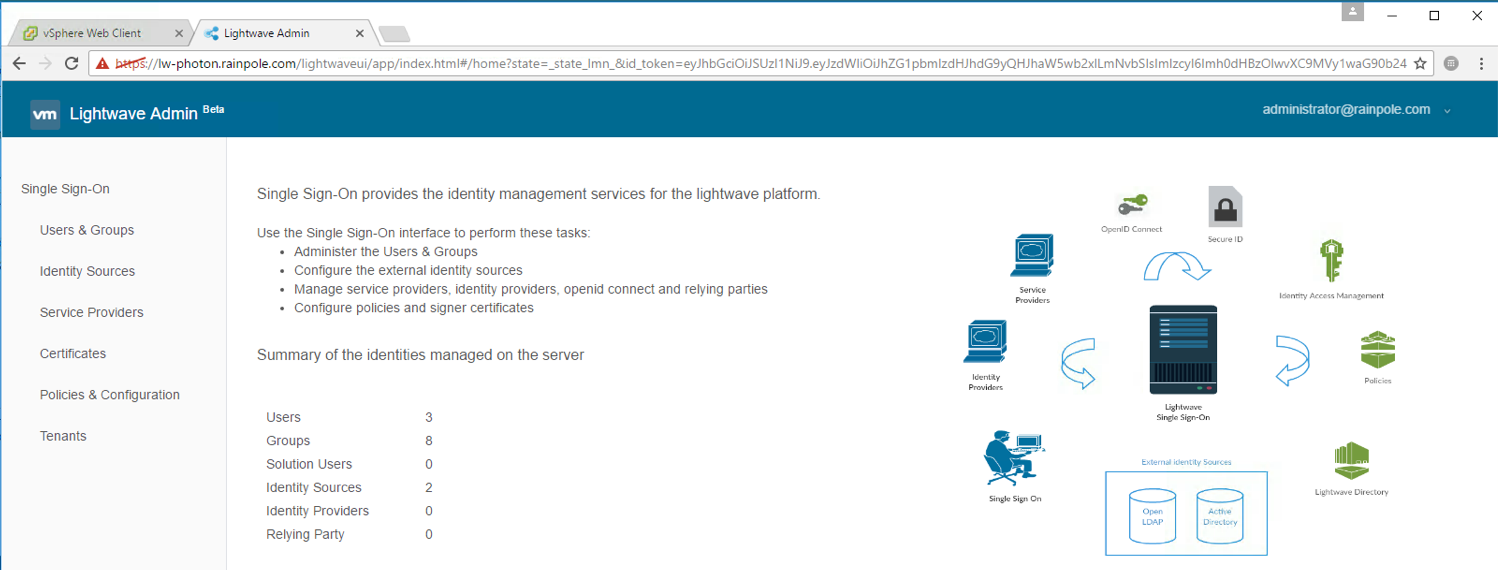Click the red certificate warning triangle

tap(102, 63)
